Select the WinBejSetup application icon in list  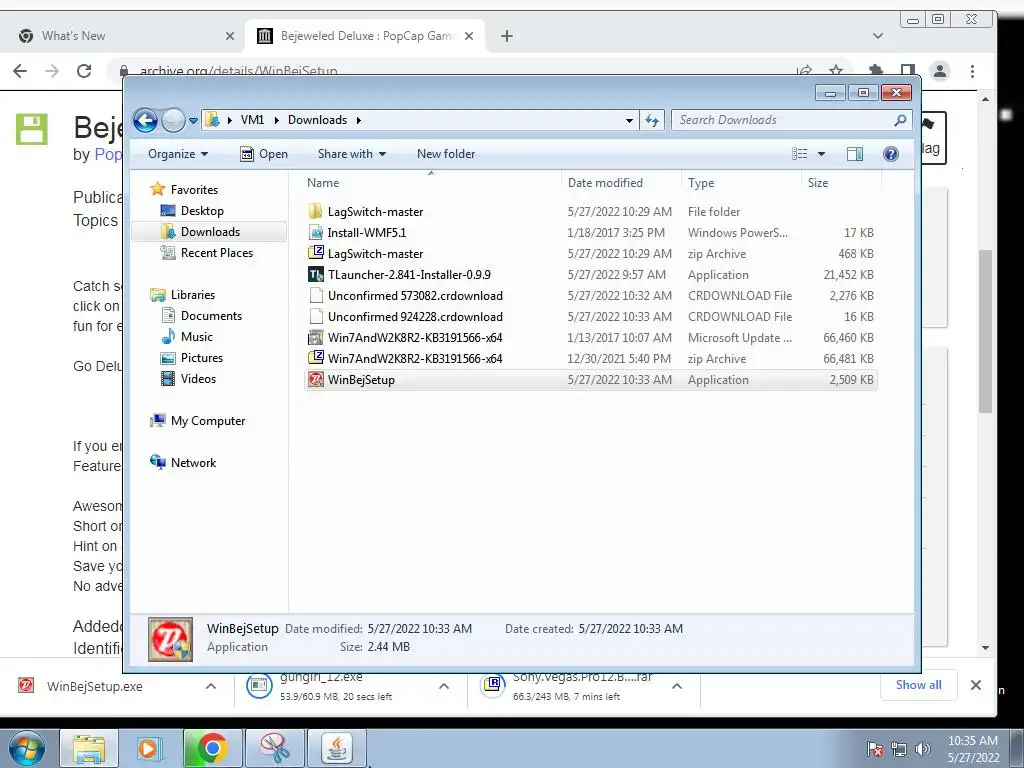(315, 379)
